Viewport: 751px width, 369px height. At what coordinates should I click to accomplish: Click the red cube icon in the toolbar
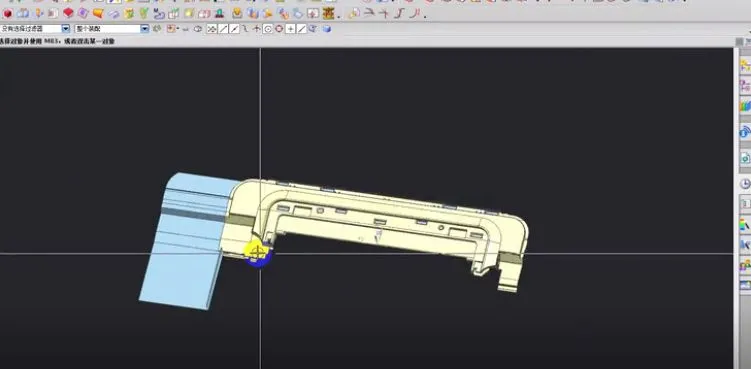tap(8, 13)
